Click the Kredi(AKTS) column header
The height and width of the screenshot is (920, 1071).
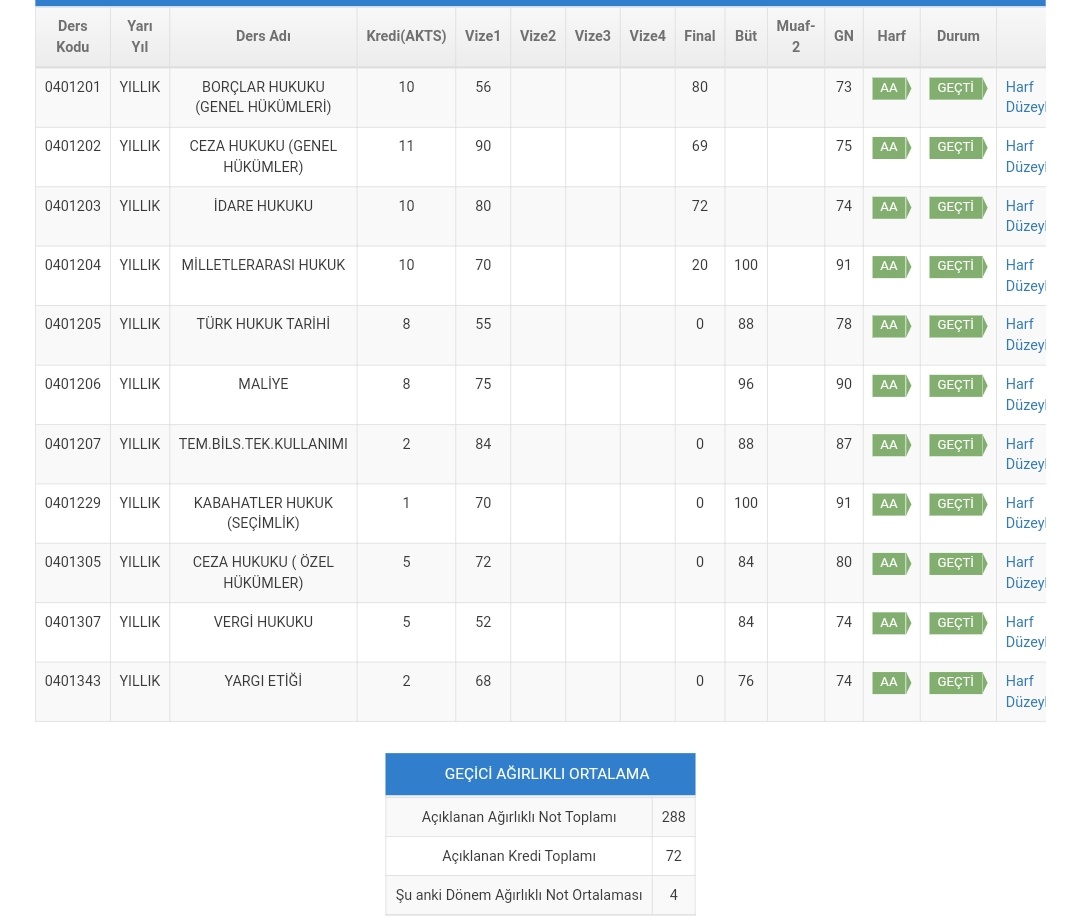406,36
